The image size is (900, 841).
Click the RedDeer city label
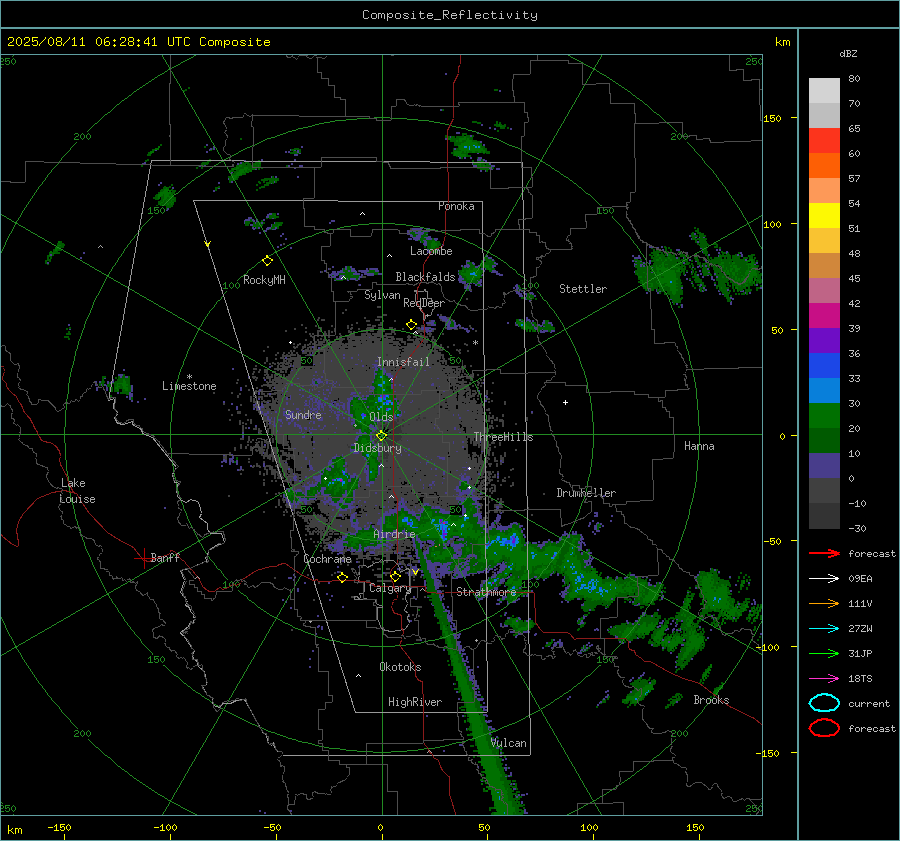[x=424, y=303]
